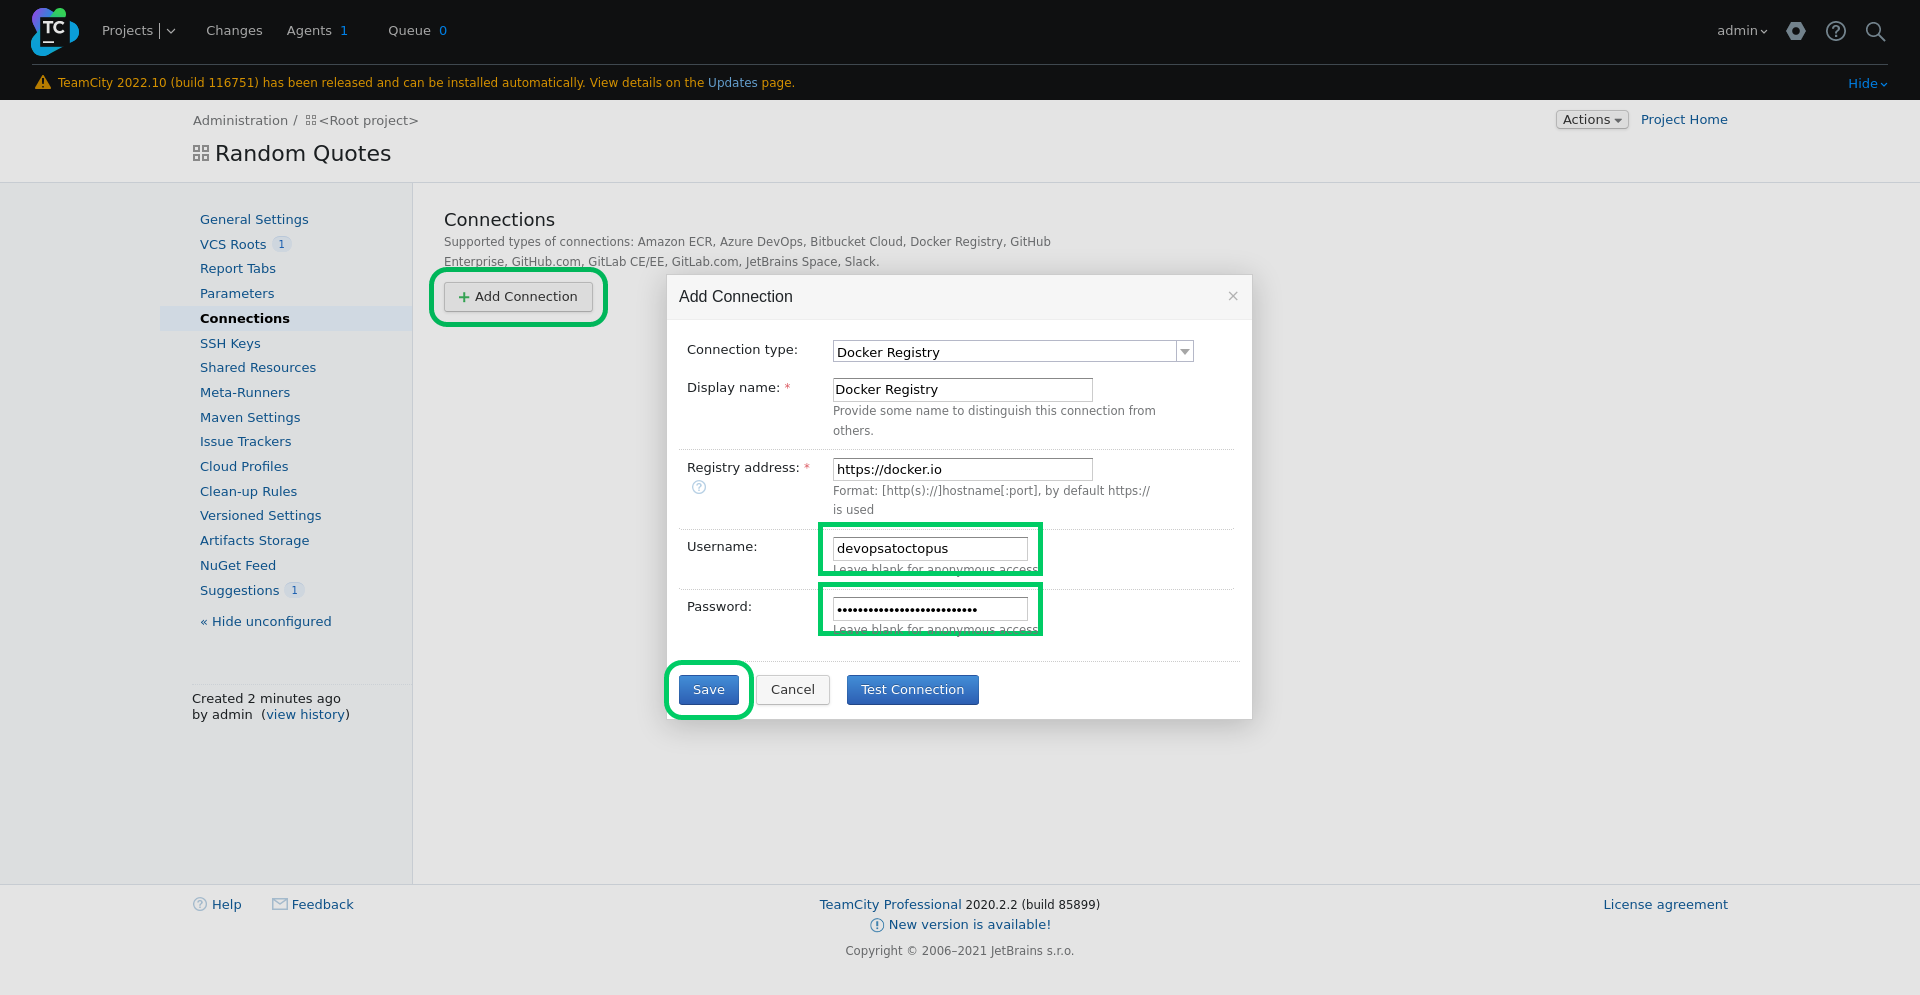Open Clean-up Rules in sidebar
Screen dimensions: 1920x995
click(x=248, y=491)
